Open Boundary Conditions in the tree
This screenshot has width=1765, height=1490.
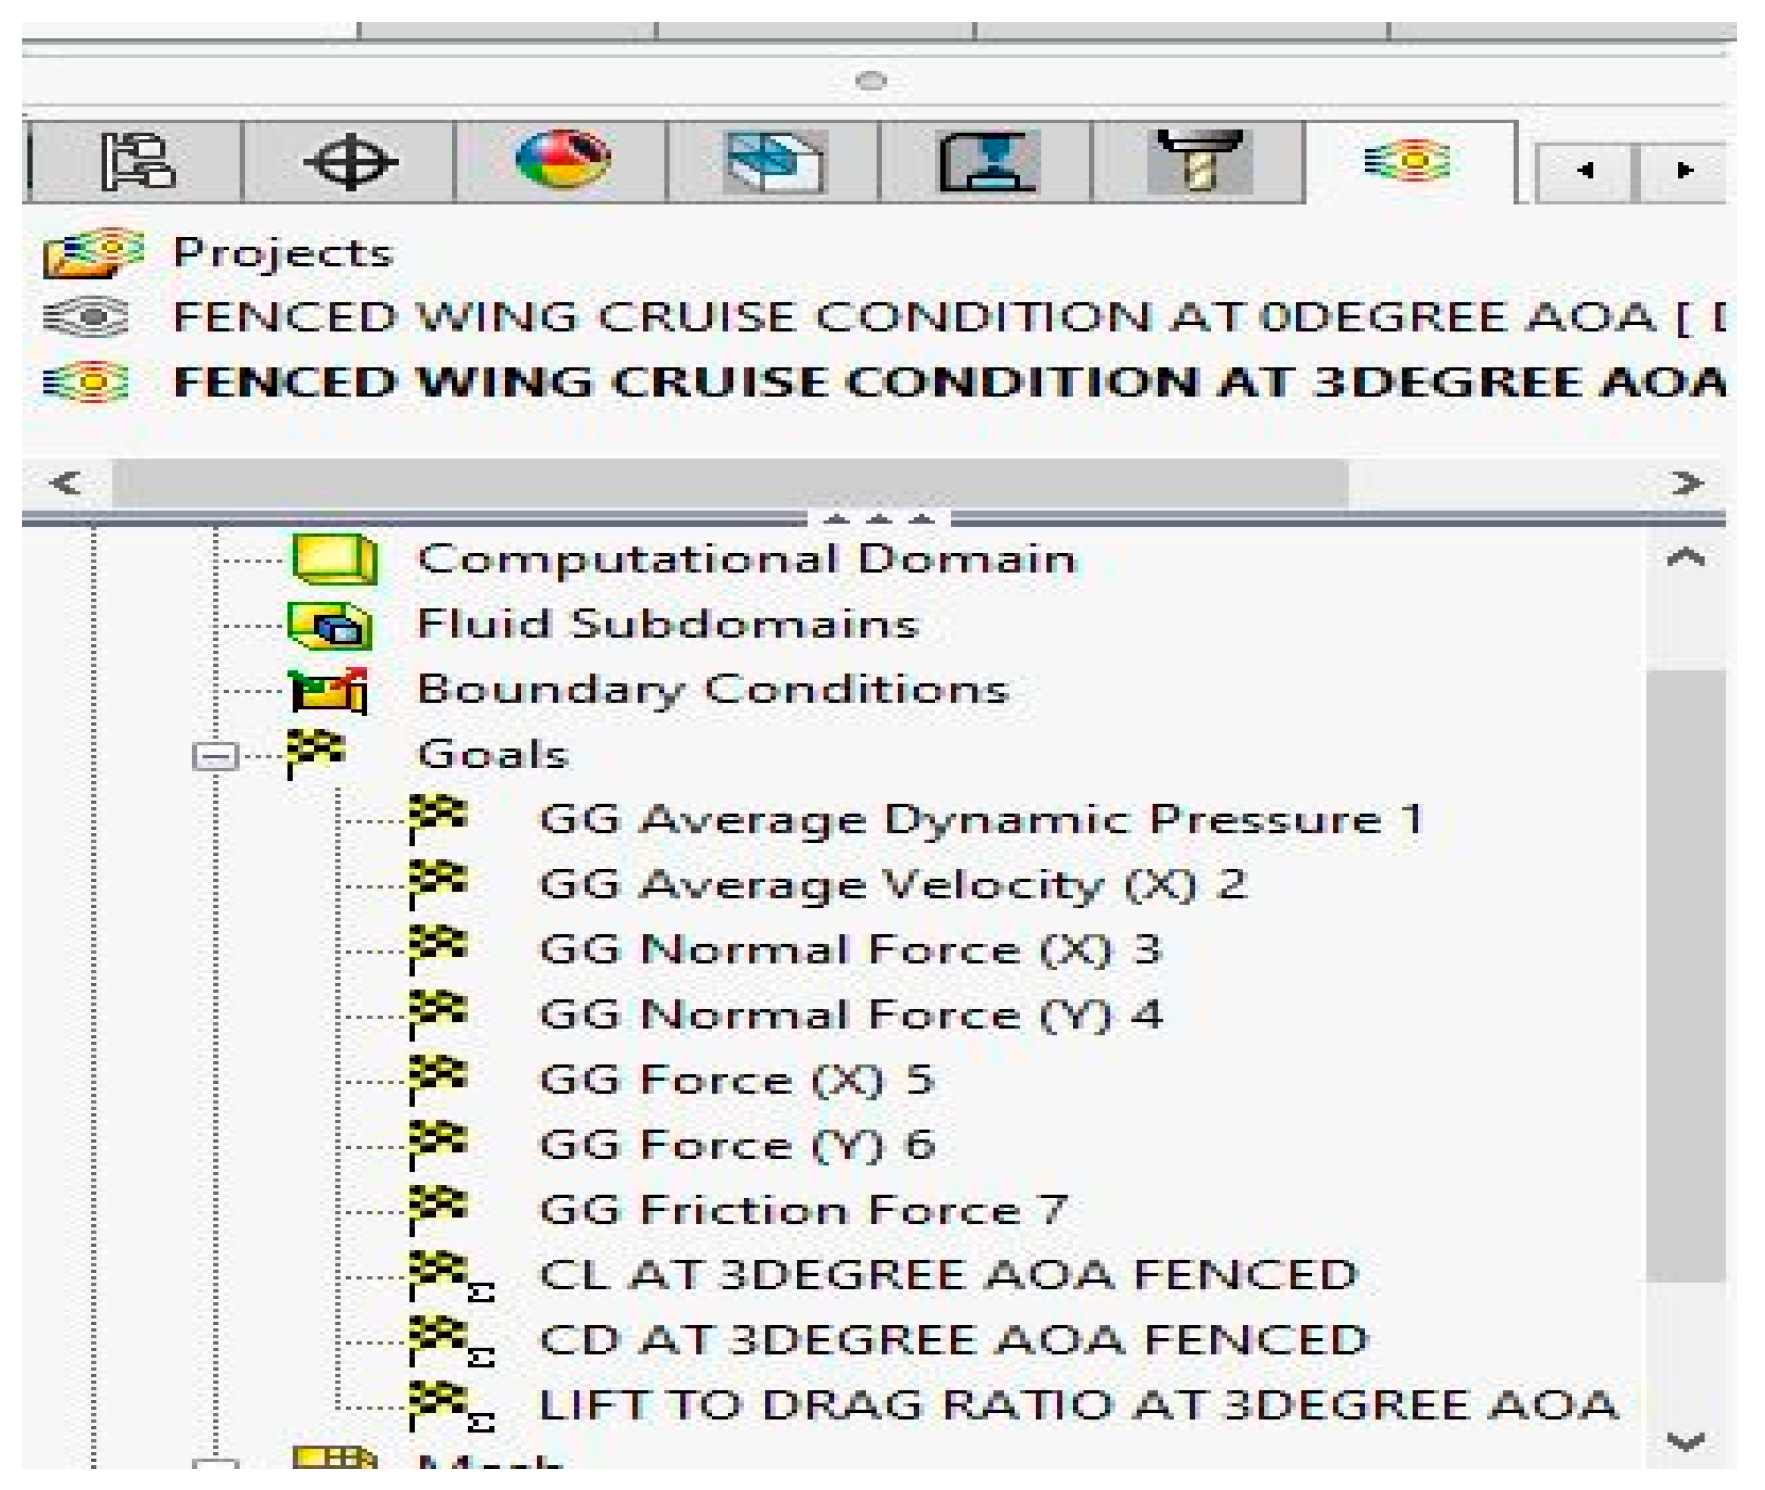711,690
